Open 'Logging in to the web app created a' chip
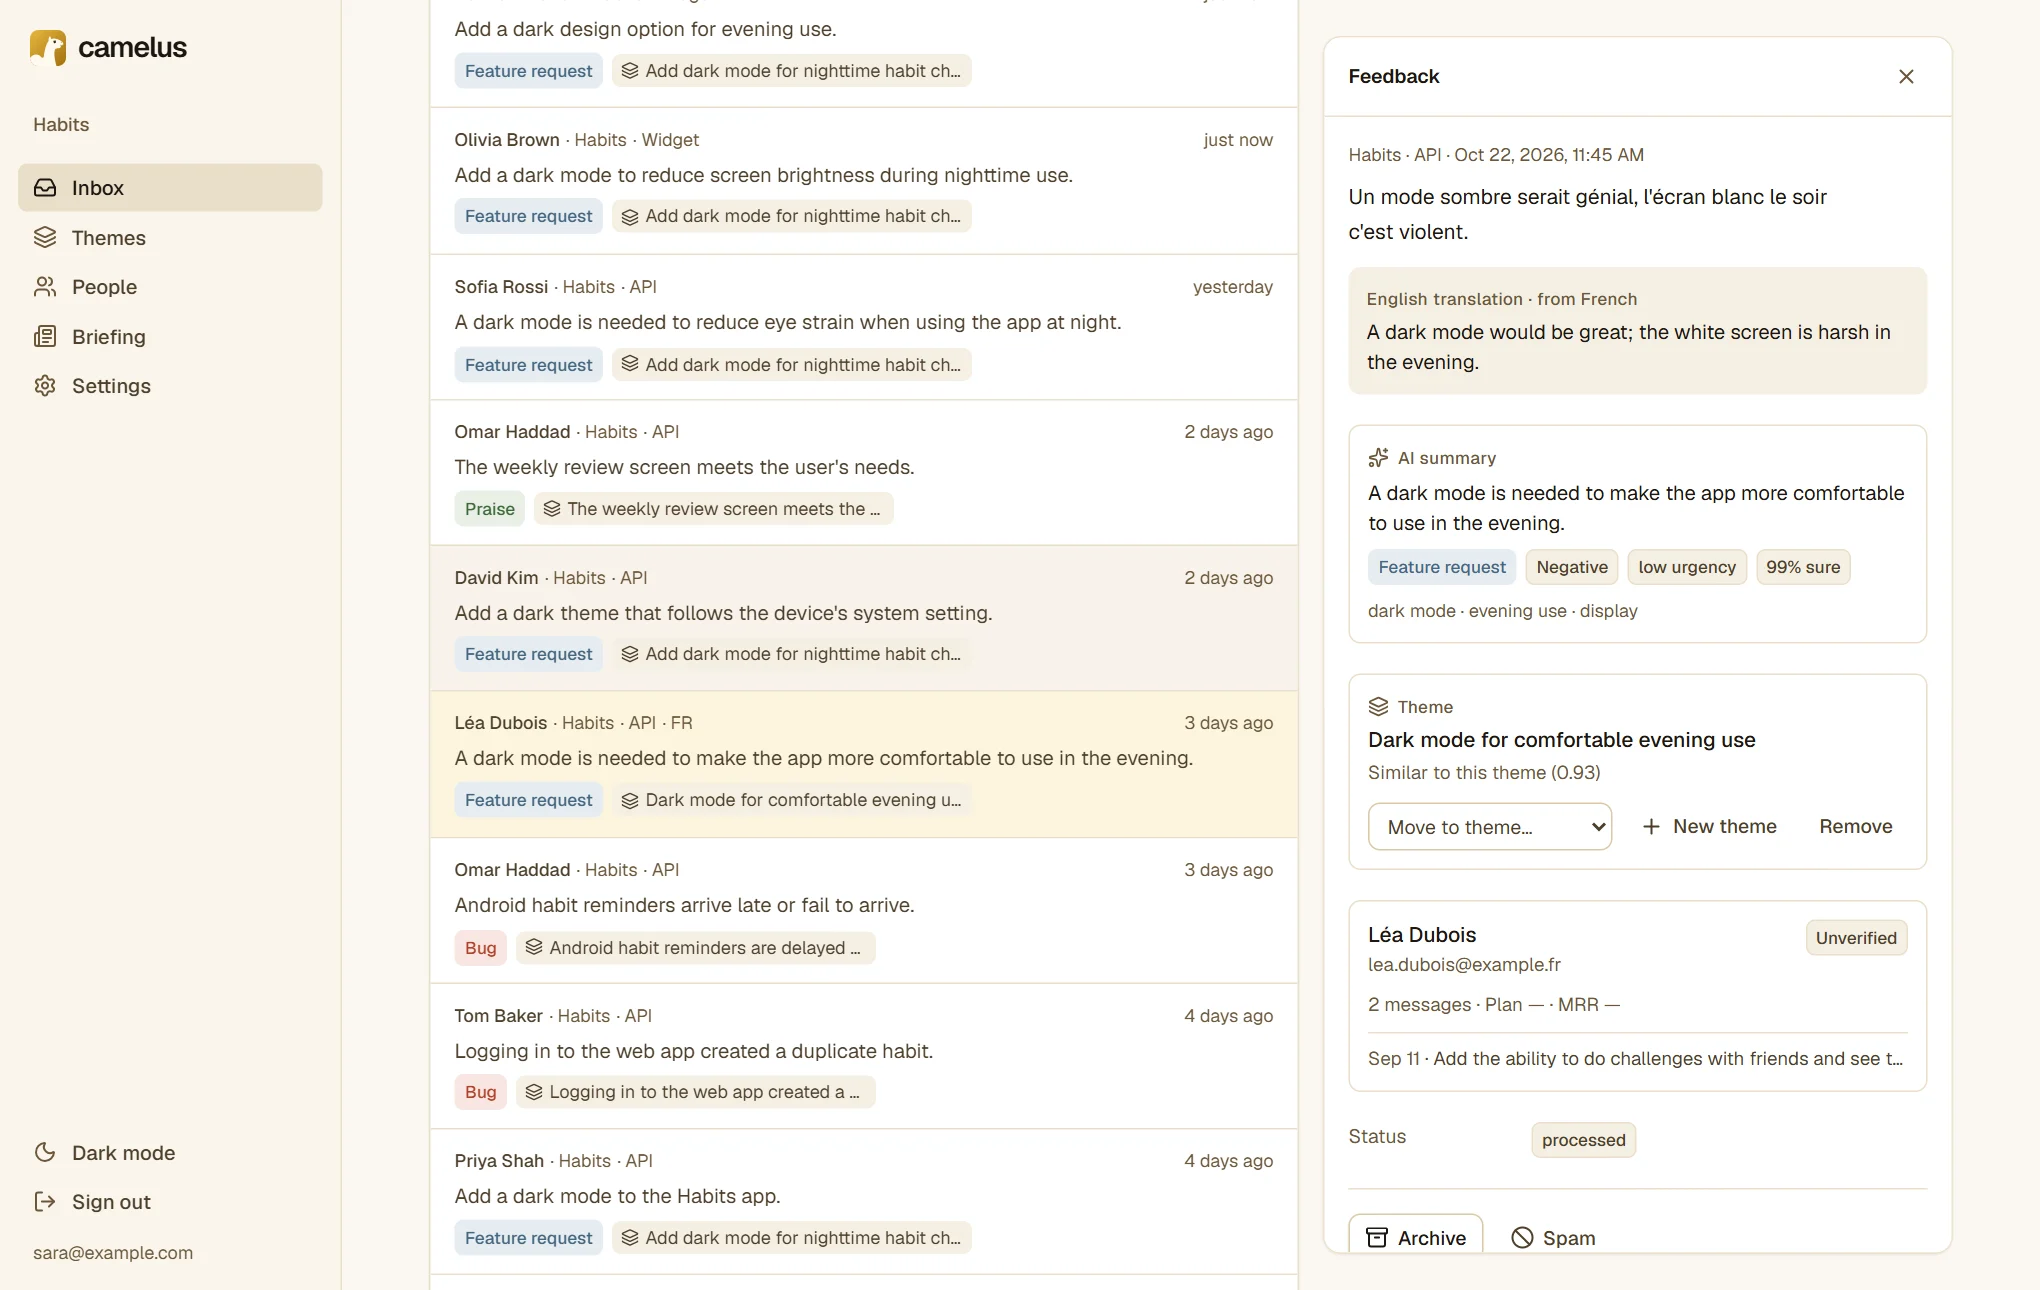 [695, 1092]
